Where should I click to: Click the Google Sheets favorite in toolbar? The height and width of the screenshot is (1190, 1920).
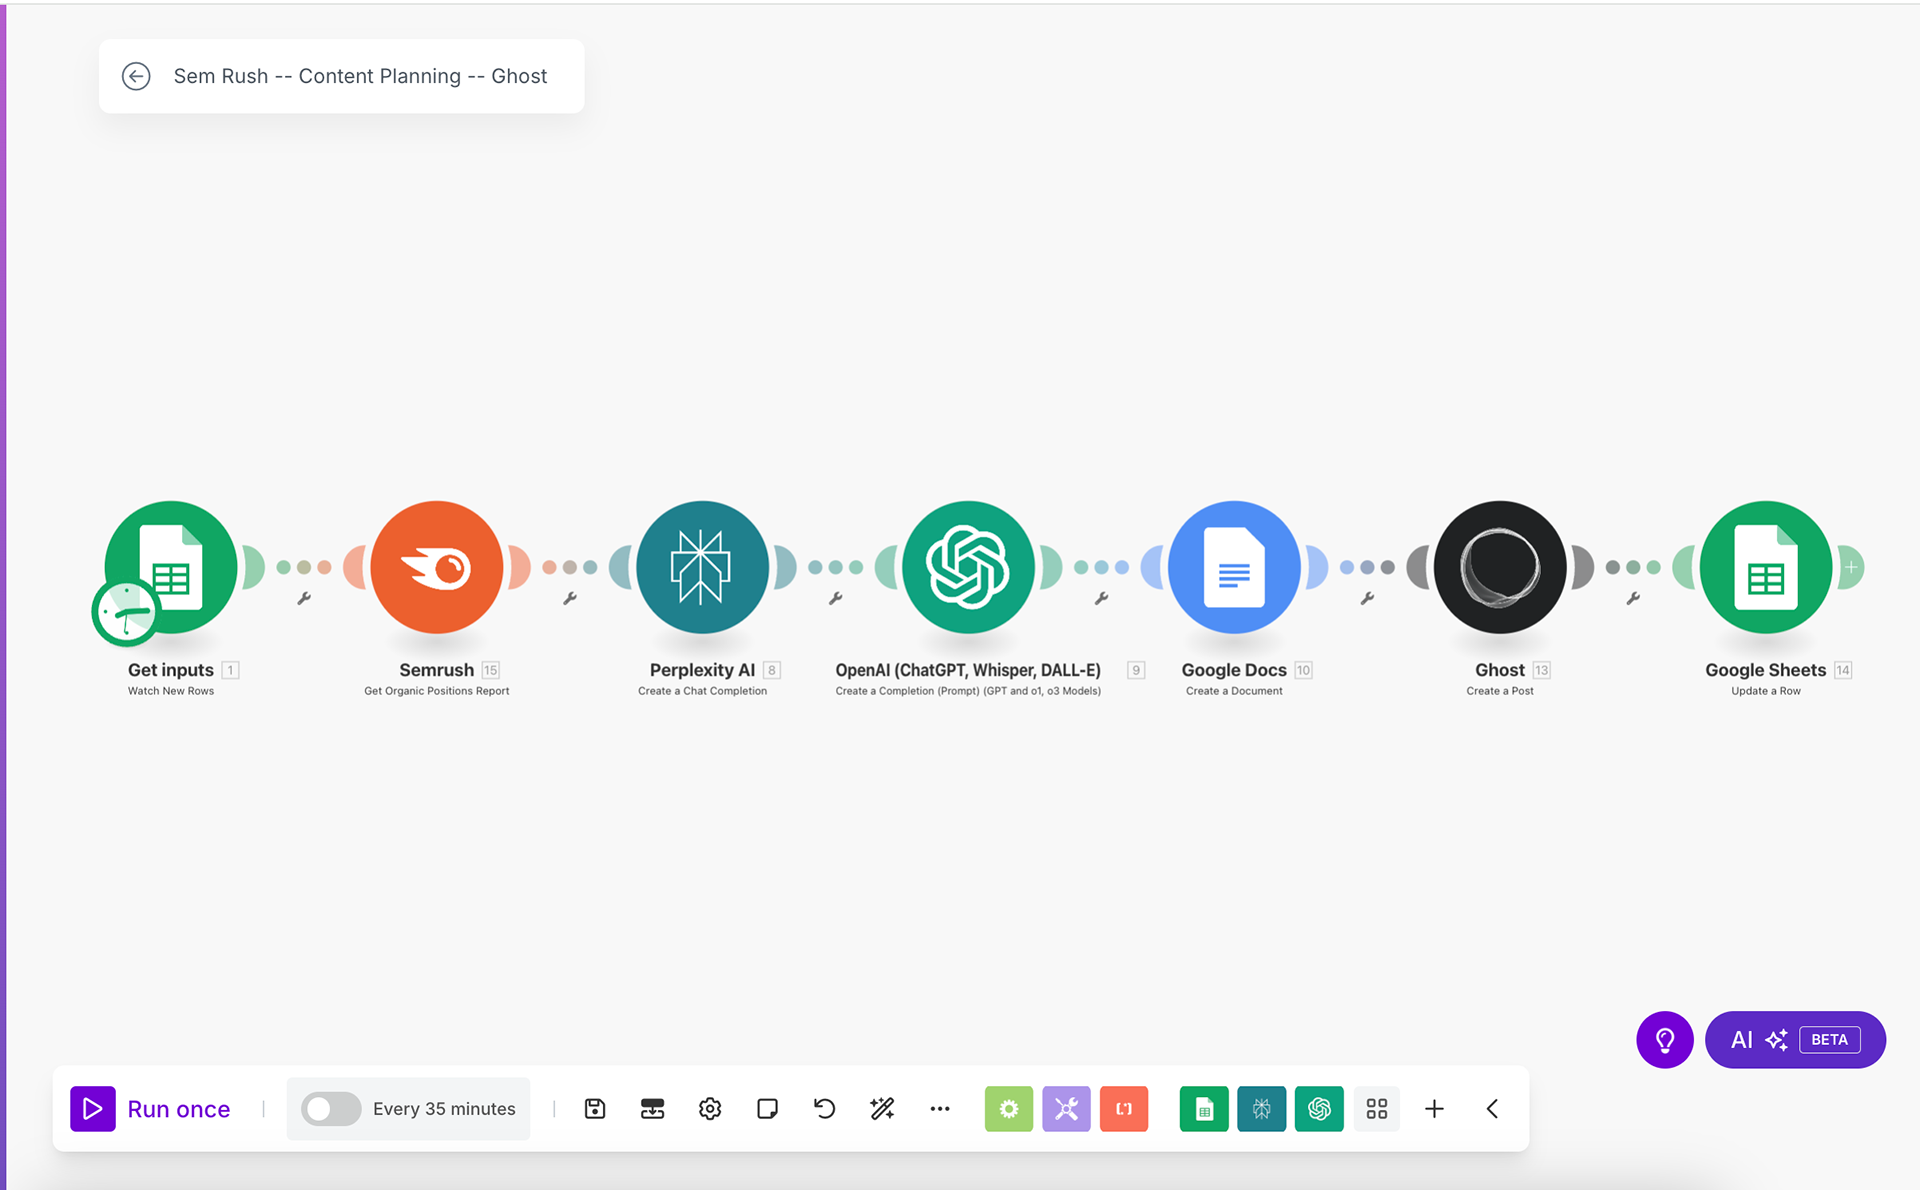1204,1108
